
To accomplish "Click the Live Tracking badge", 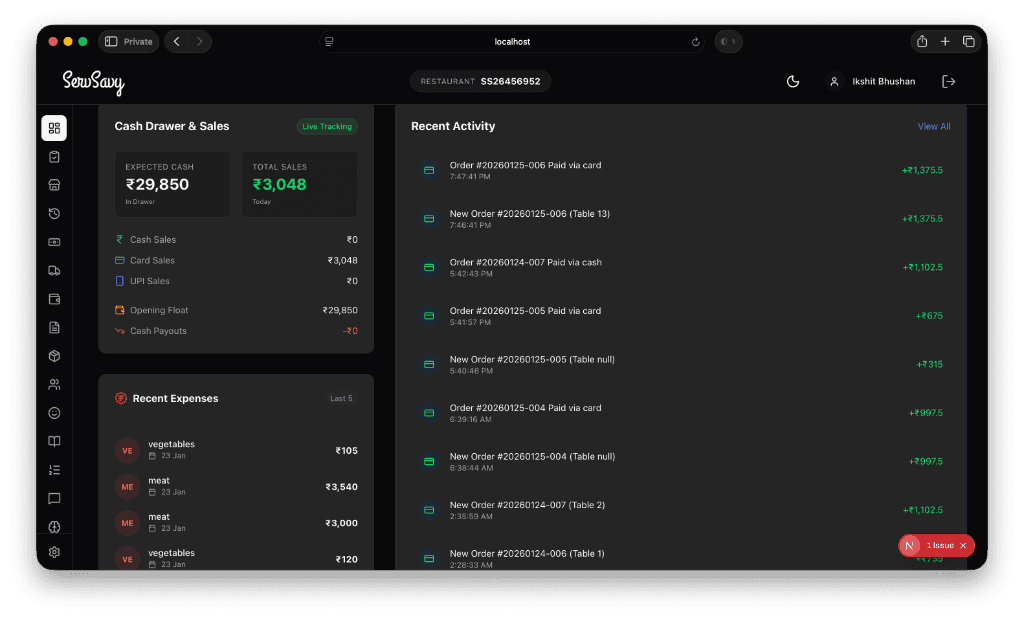I will tap(327, 127).
